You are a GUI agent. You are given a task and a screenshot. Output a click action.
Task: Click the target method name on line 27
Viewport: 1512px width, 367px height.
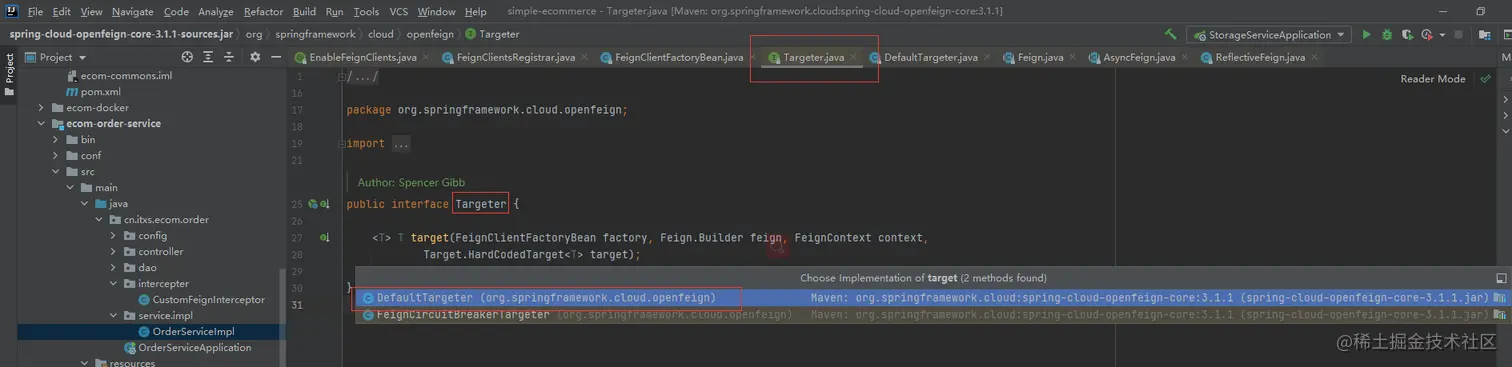pos(430,237)
